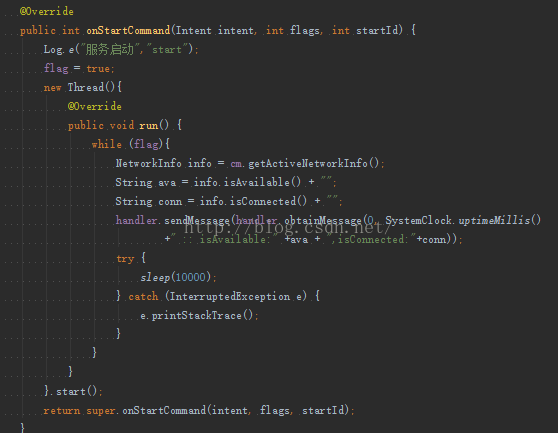Click the @Override annotation above run()
558x433 pixels.
click(95, 106)
